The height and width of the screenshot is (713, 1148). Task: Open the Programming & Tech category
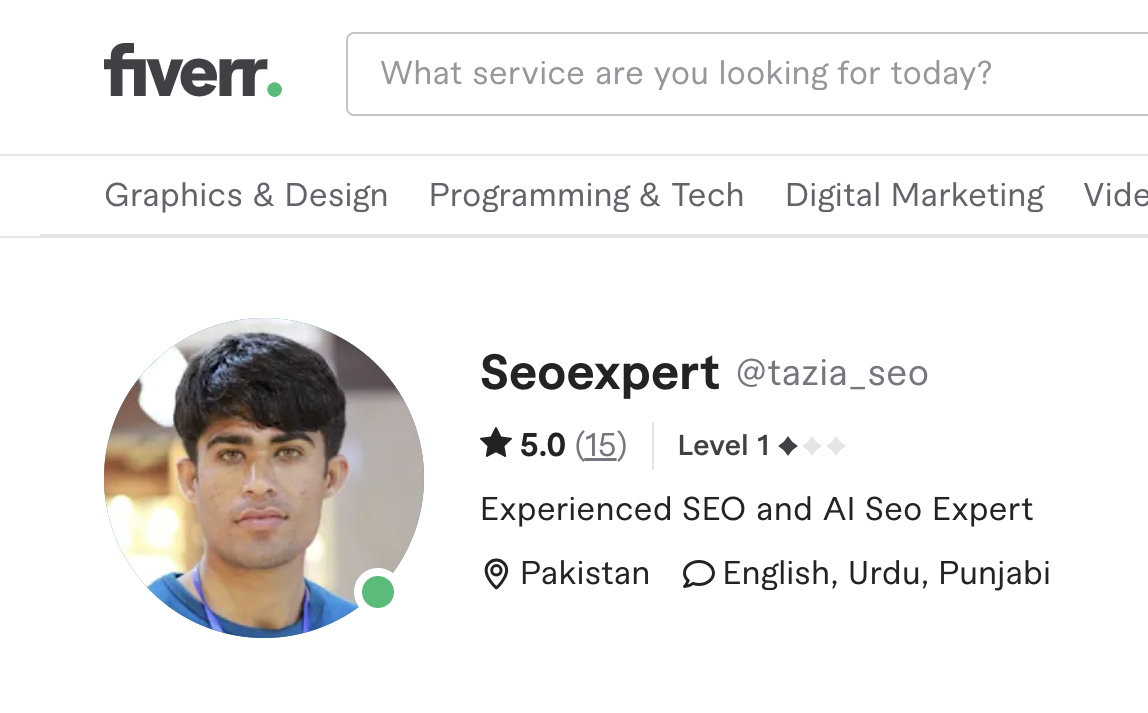(586, 195)
